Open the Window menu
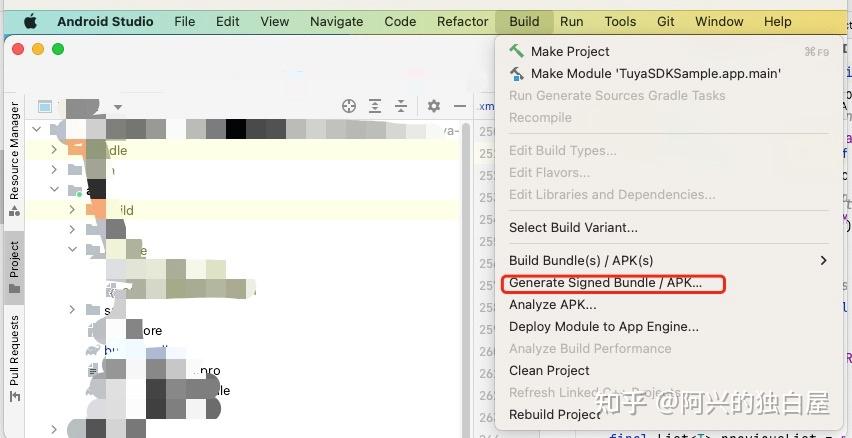852x438 pixels. 719,22
